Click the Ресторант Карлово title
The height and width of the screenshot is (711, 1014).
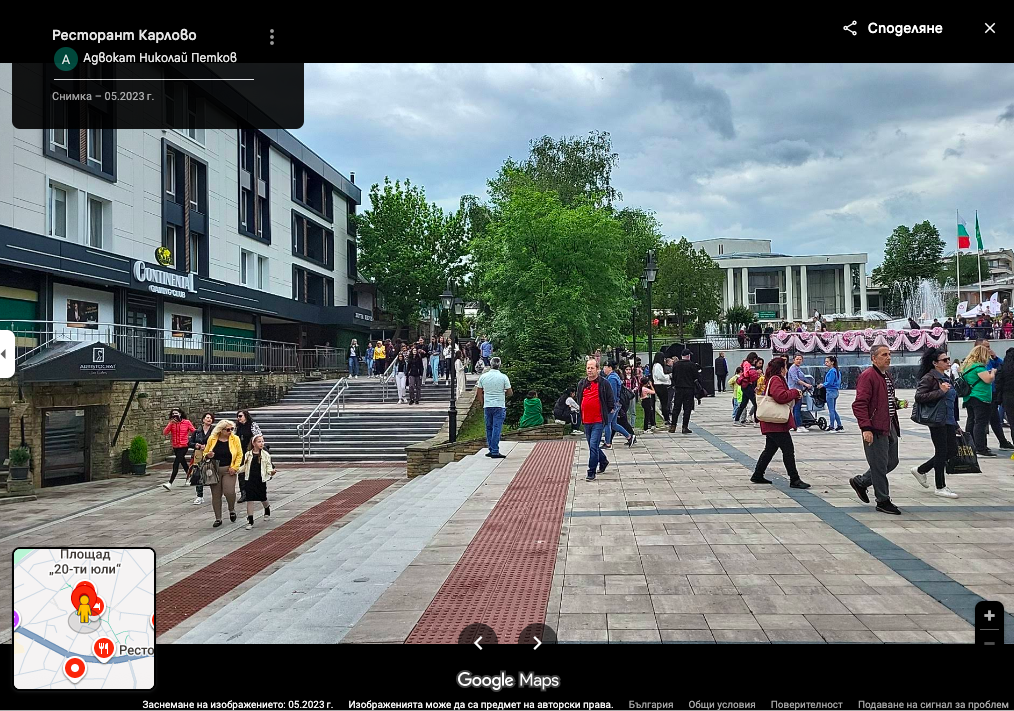click(124, 35)
